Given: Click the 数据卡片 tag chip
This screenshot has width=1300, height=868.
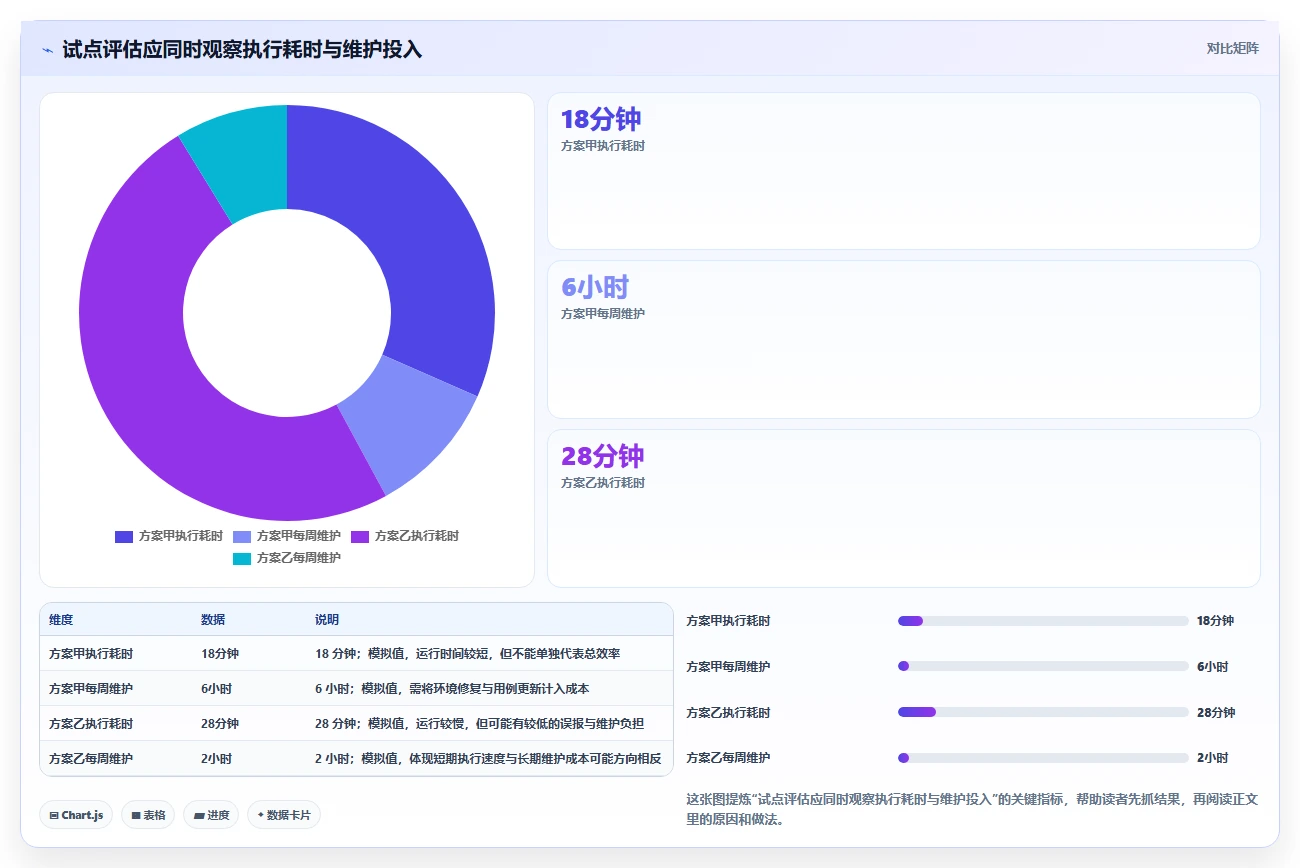Looking at the screenshot, I should point(284,815).
